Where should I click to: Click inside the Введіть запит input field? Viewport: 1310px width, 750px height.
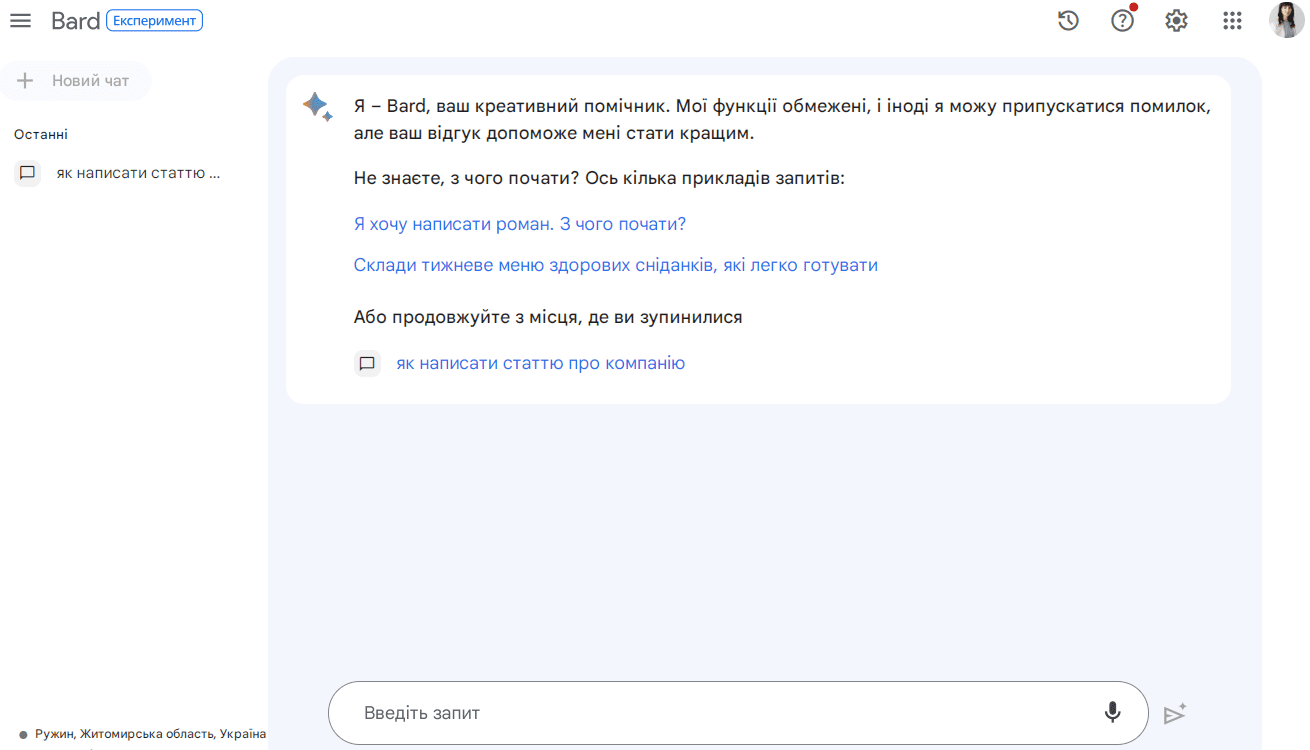(x=700, y=713)
